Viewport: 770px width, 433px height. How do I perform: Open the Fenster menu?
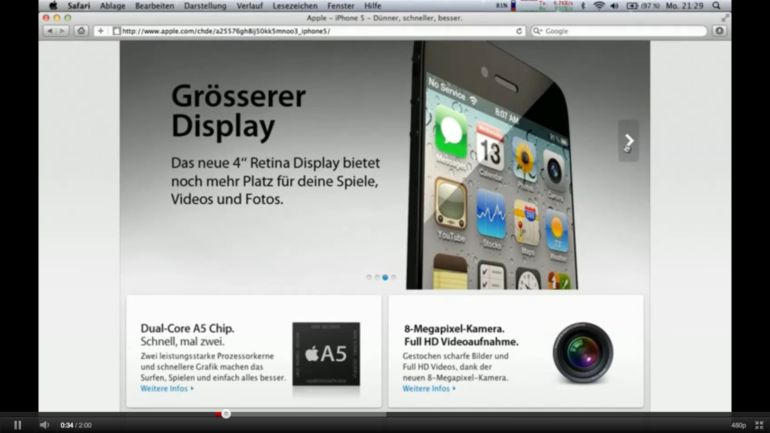pyautogui.click(x=340, y=6)
